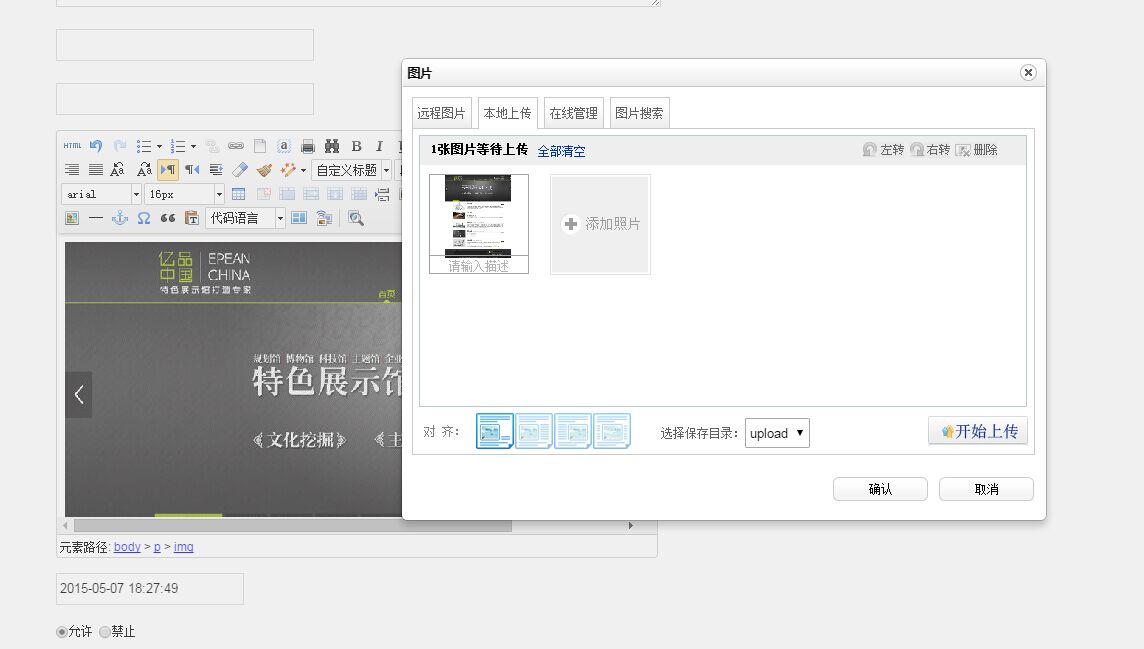Open the 自定义标题 heading dropdown
Viewport: 1144px width, 649px height.
coord(351,170)
